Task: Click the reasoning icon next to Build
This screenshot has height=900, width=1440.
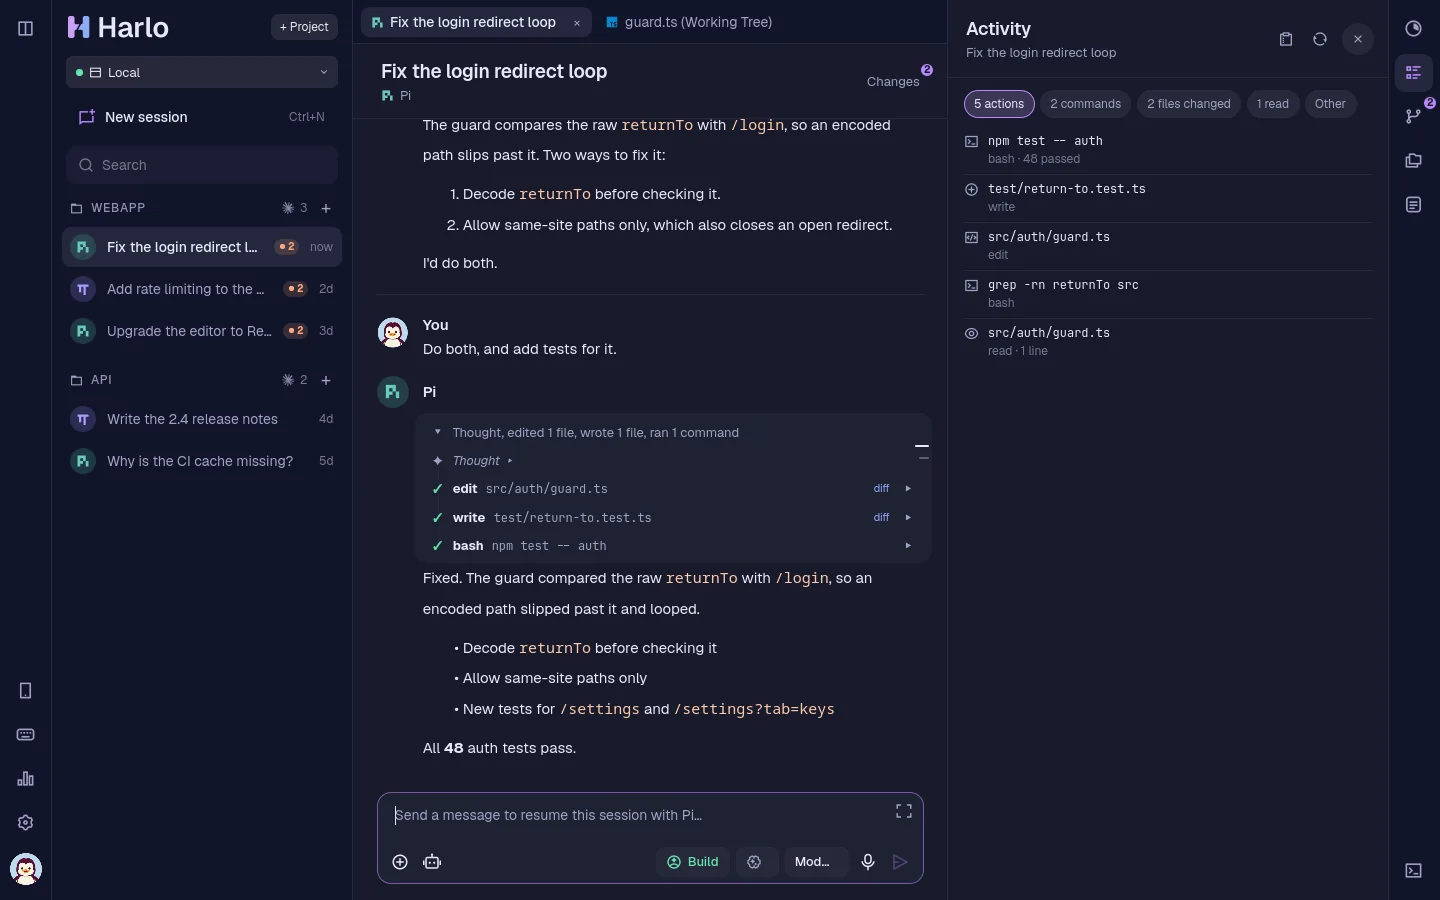Action: [755, 862]
